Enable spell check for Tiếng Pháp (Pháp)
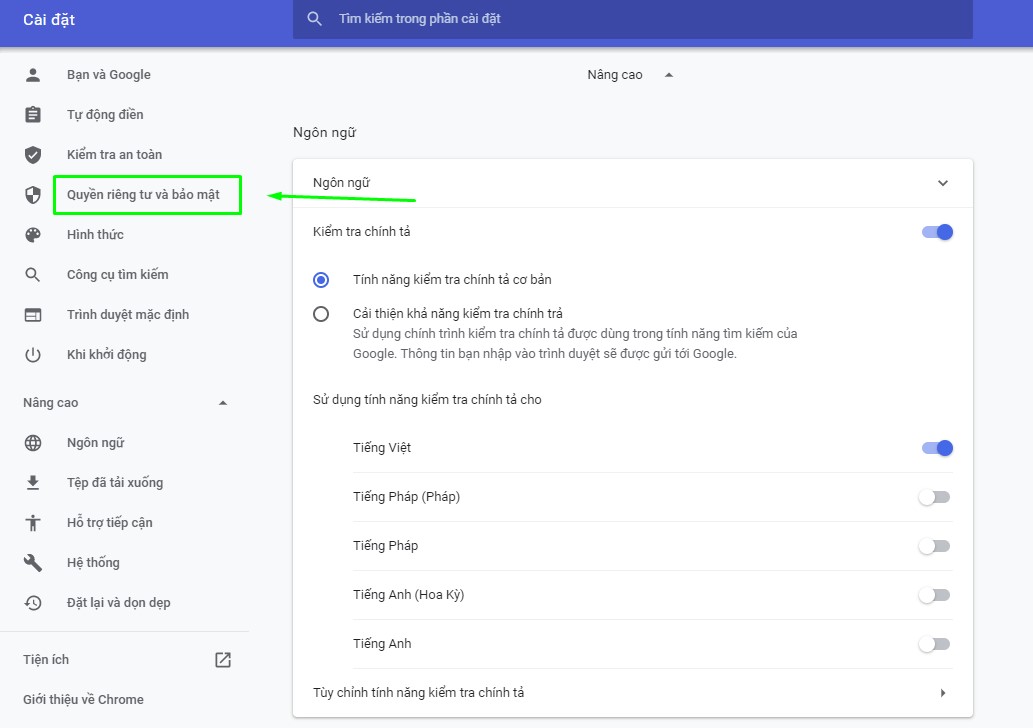The width and height of the screenshot is (1033, 728). click(x=935, y=497)
